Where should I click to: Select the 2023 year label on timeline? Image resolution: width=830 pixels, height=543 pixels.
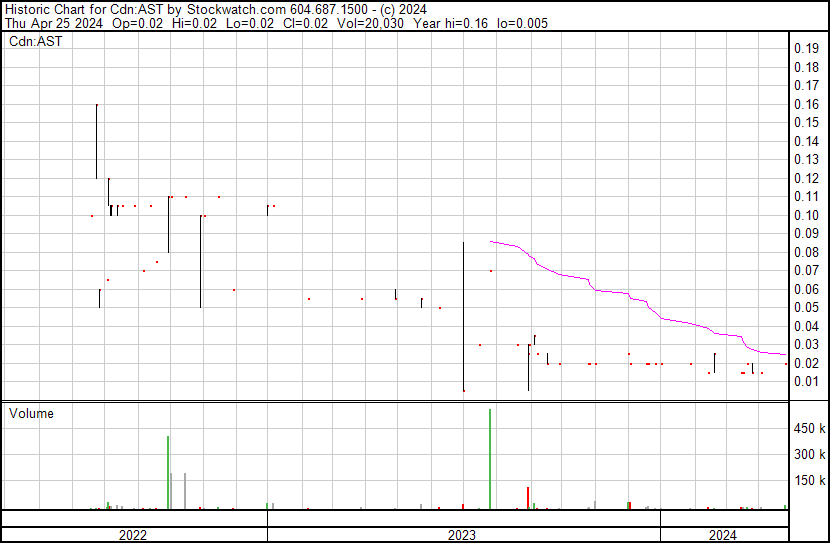462,535
